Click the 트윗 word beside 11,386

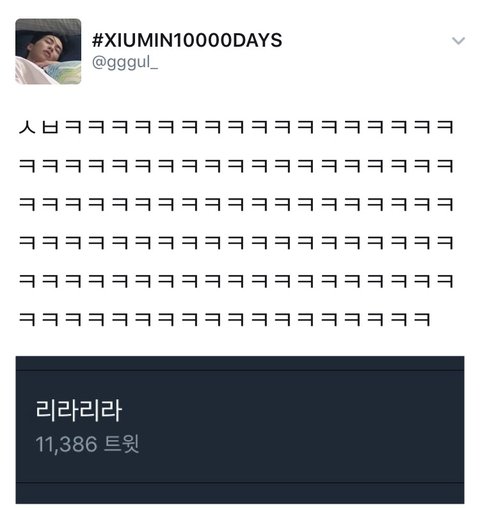122,444
